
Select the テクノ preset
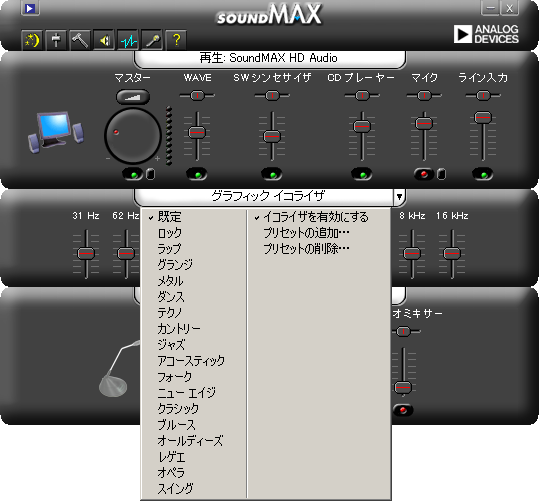[x=194, y=313]
